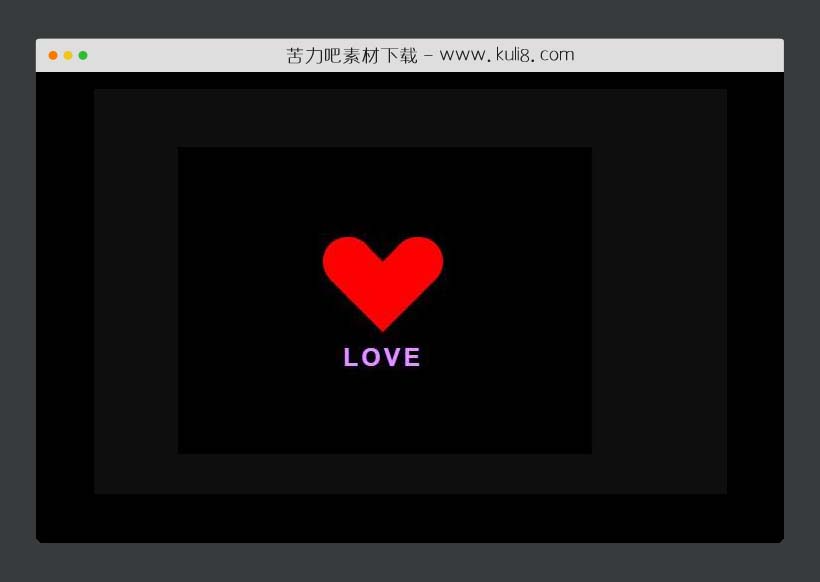Click the bottom pointed tip of the heart

click(383, 324)
